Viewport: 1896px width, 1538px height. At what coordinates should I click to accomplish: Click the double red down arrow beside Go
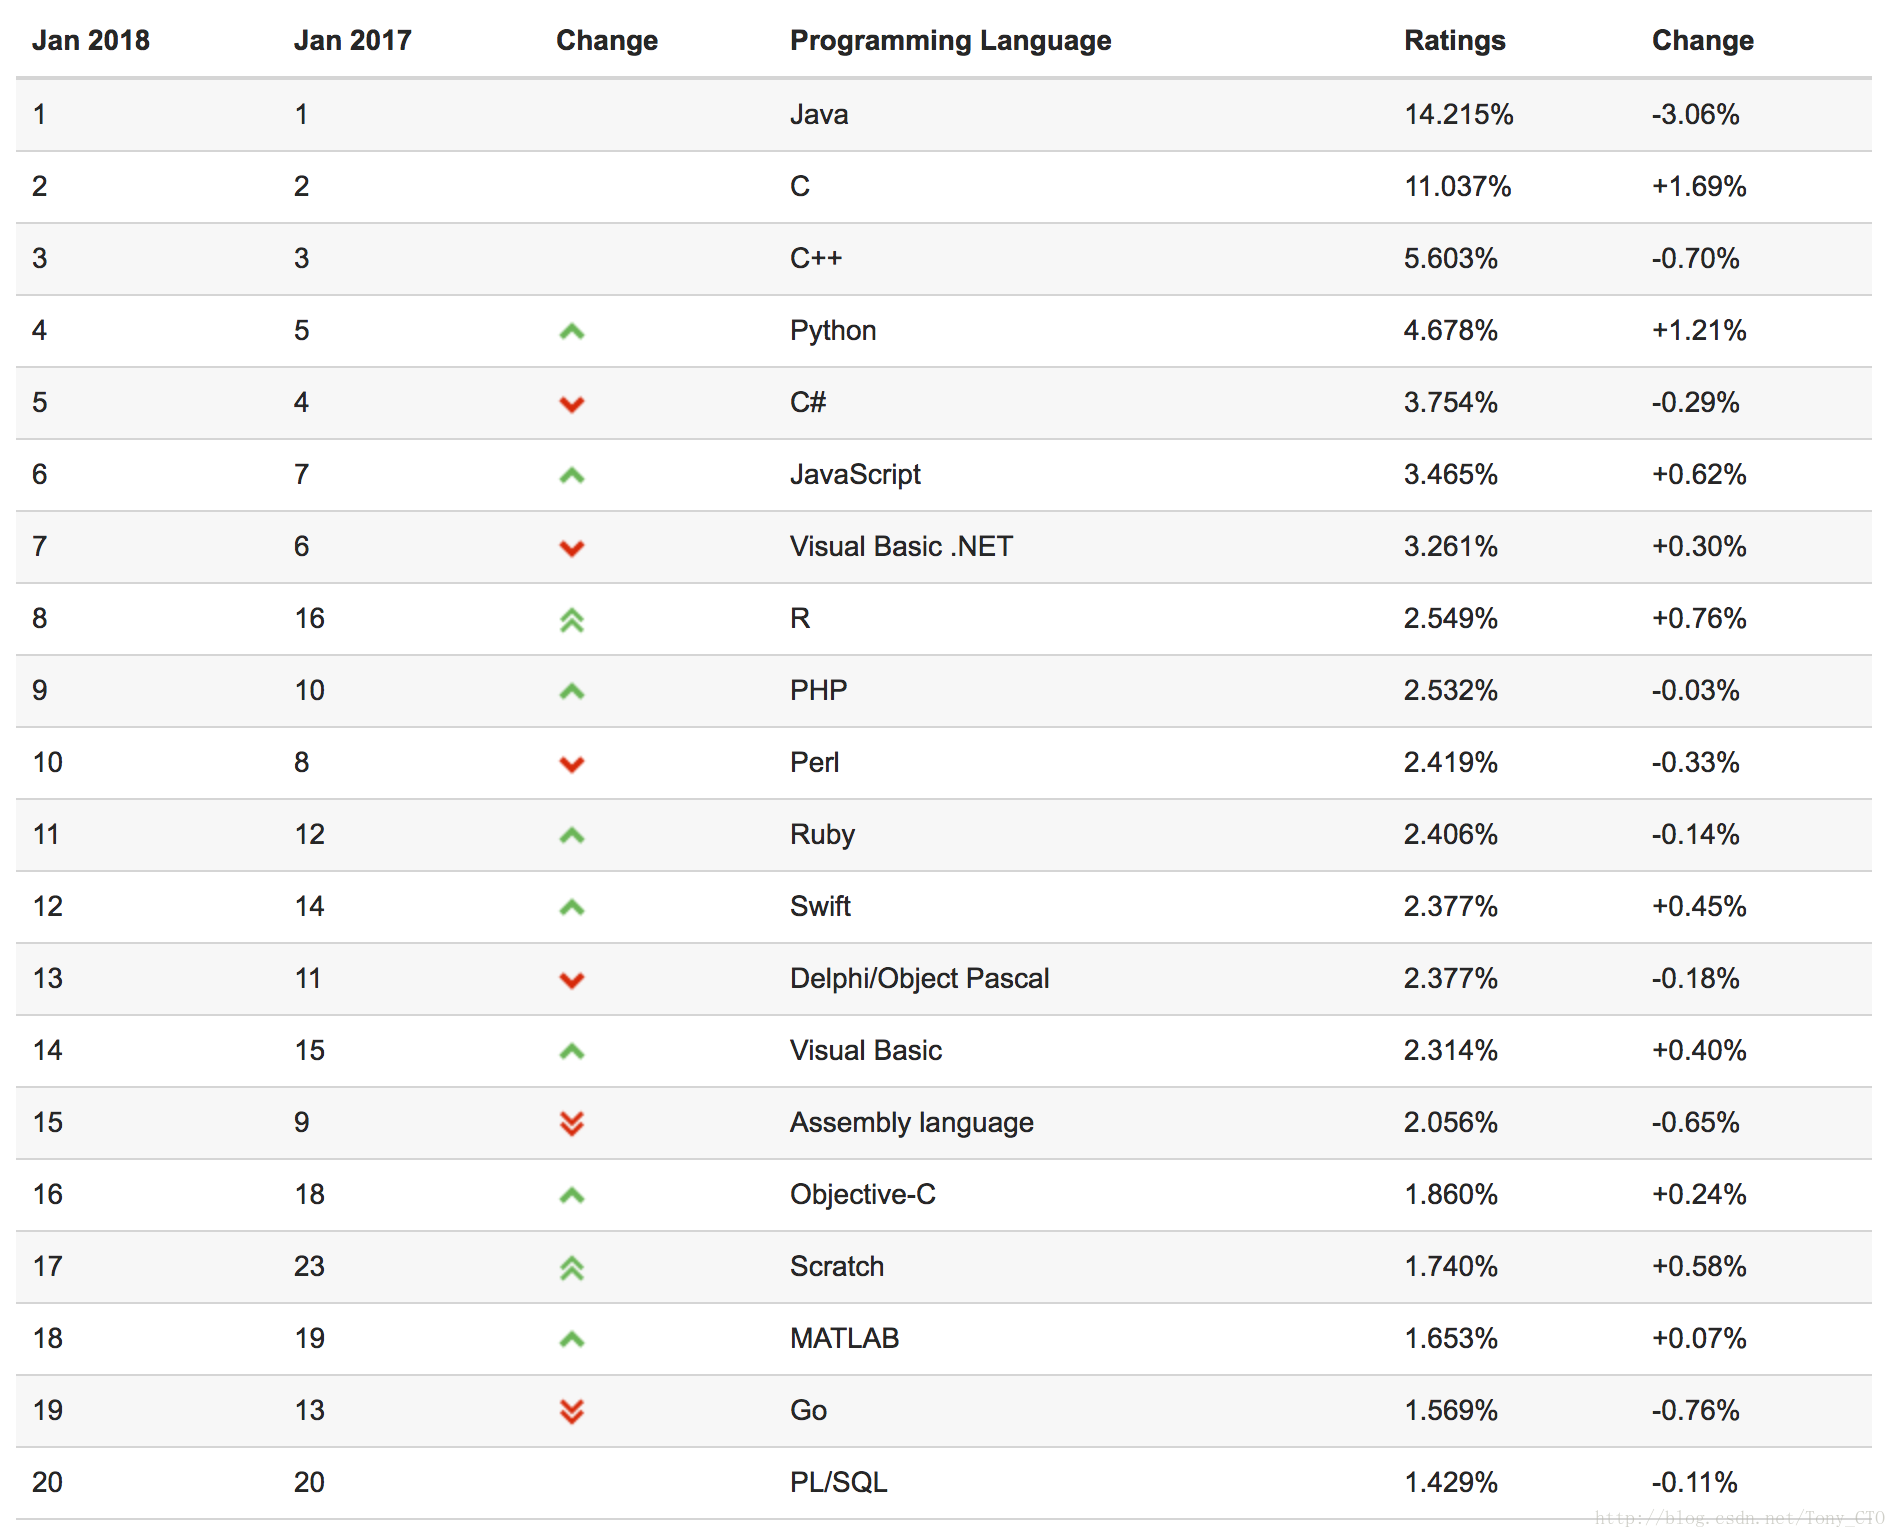tap(571, 1411)
